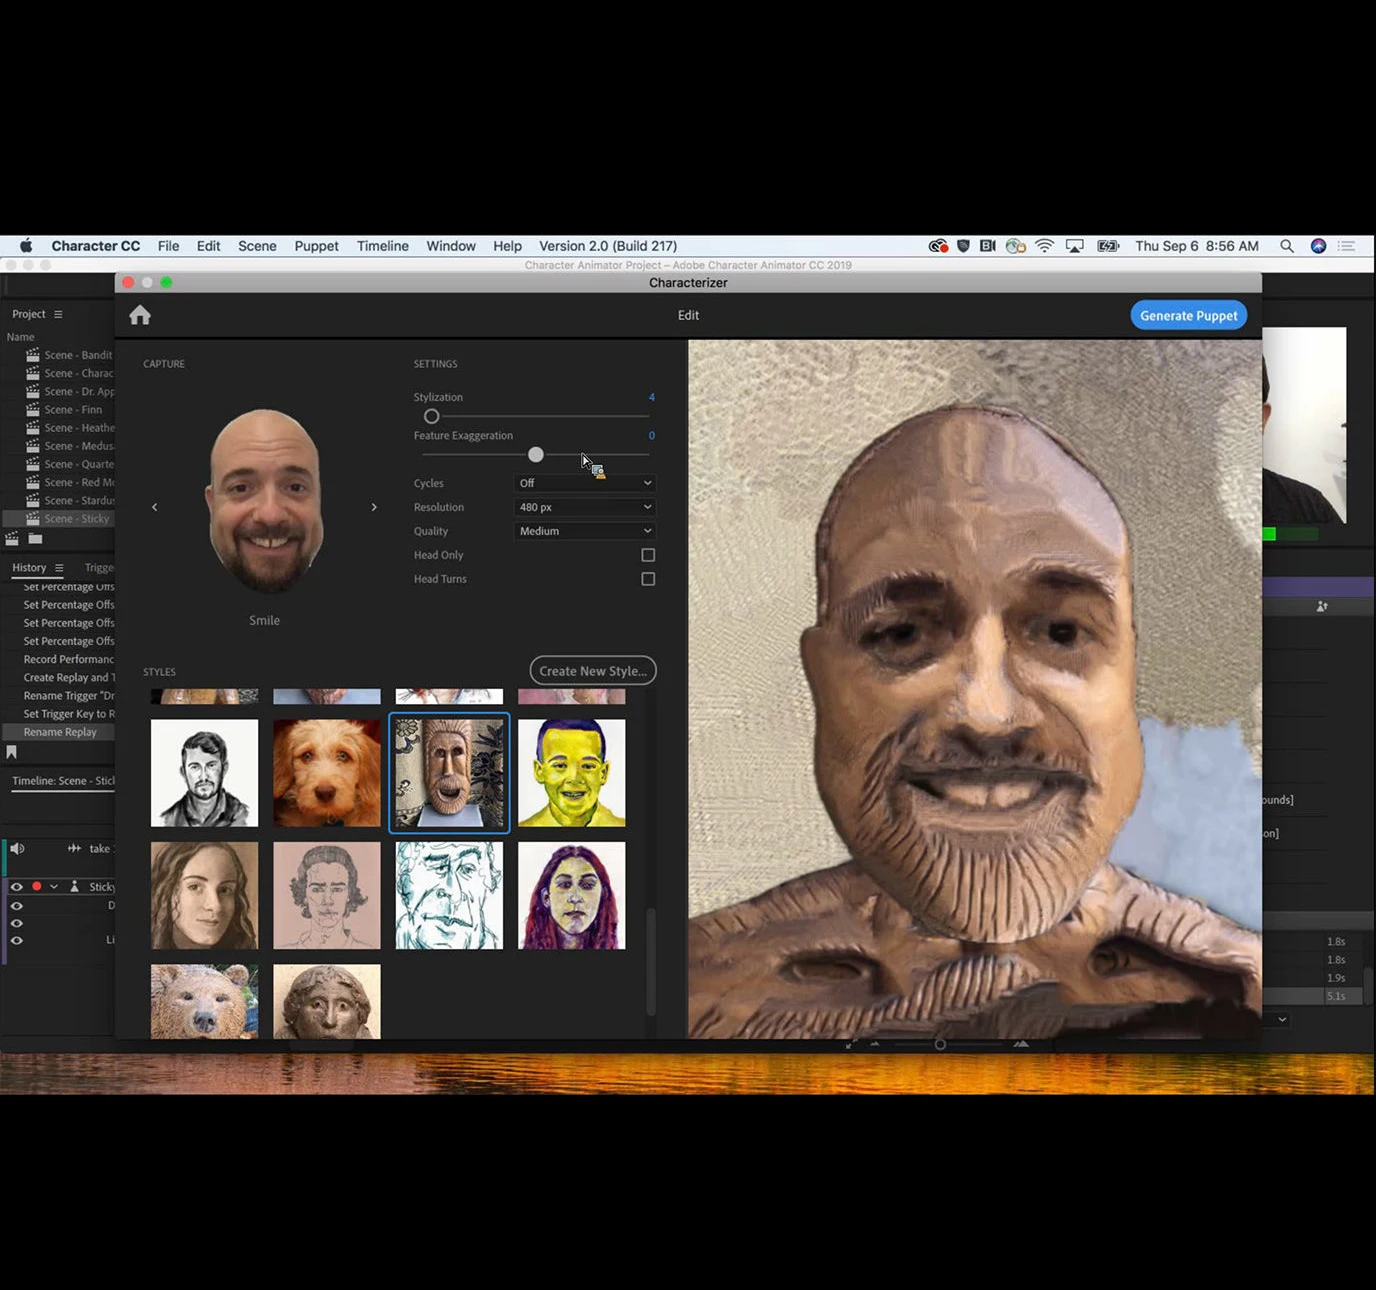Click the Create New Style button
Screen dimensions: 1376x1290
pos(592,671)
